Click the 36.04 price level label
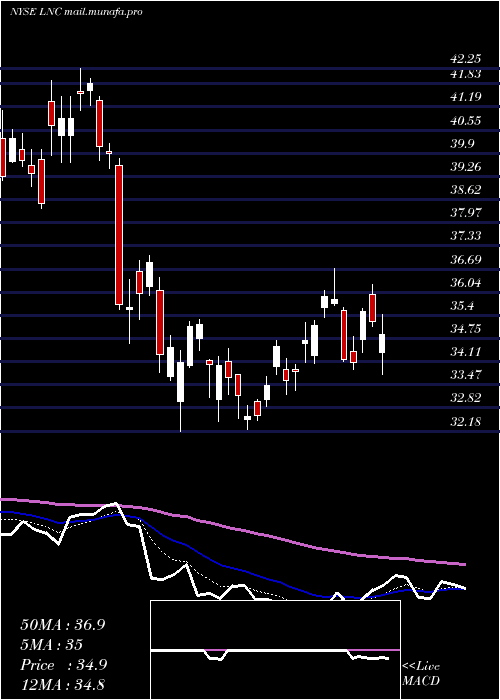500x700 pixels. tap(465, 283)
